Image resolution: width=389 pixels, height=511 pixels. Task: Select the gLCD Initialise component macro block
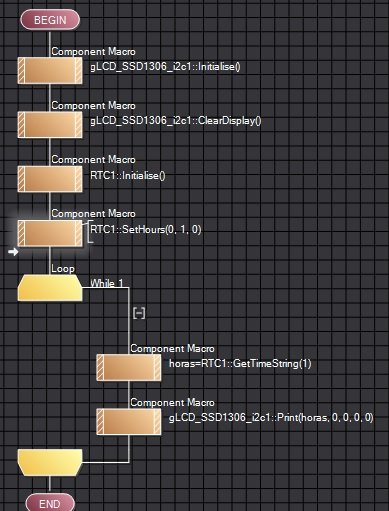click(50, 70)
